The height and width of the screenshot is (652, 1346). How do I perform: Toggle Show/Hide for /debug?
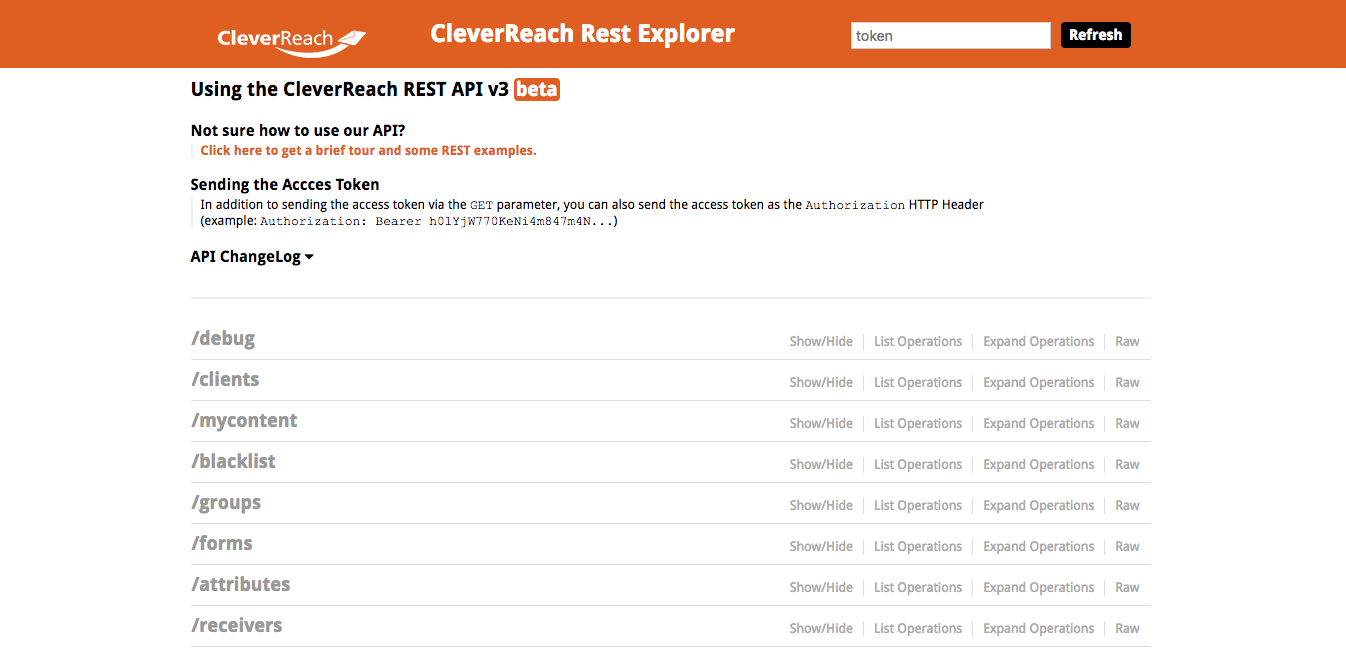pos(821,341)
